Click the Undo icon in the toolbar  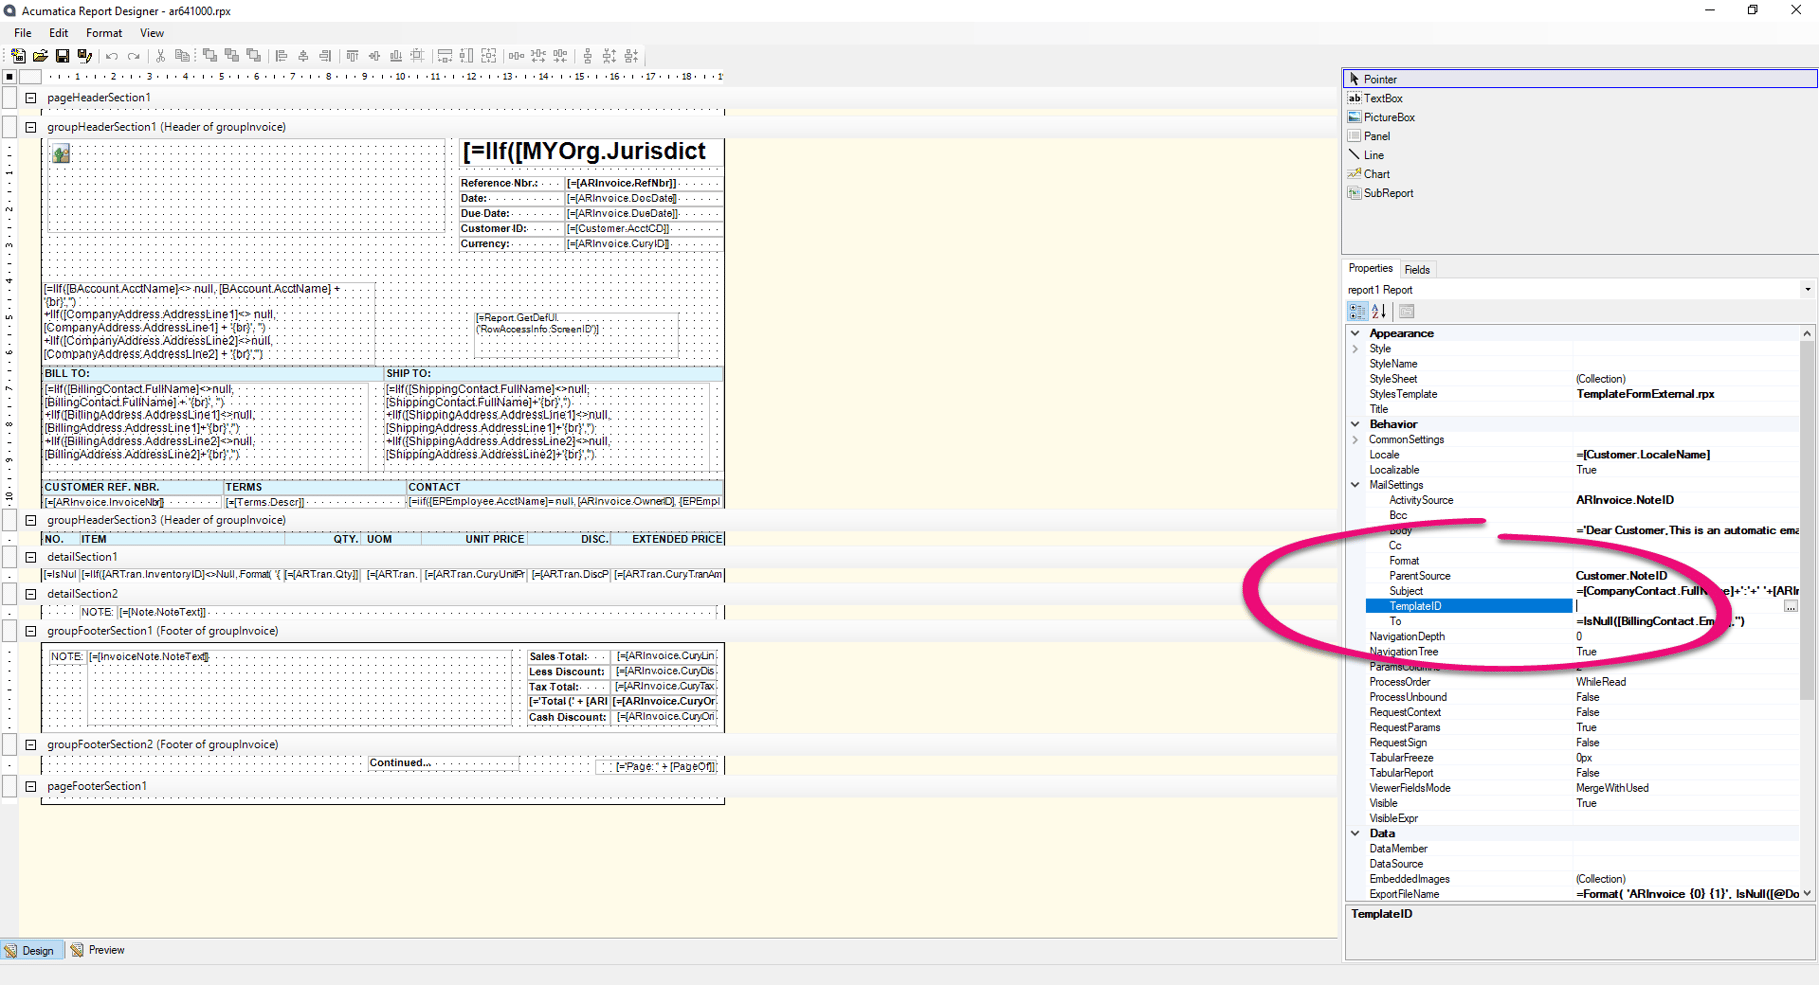(x=112, y=56)
